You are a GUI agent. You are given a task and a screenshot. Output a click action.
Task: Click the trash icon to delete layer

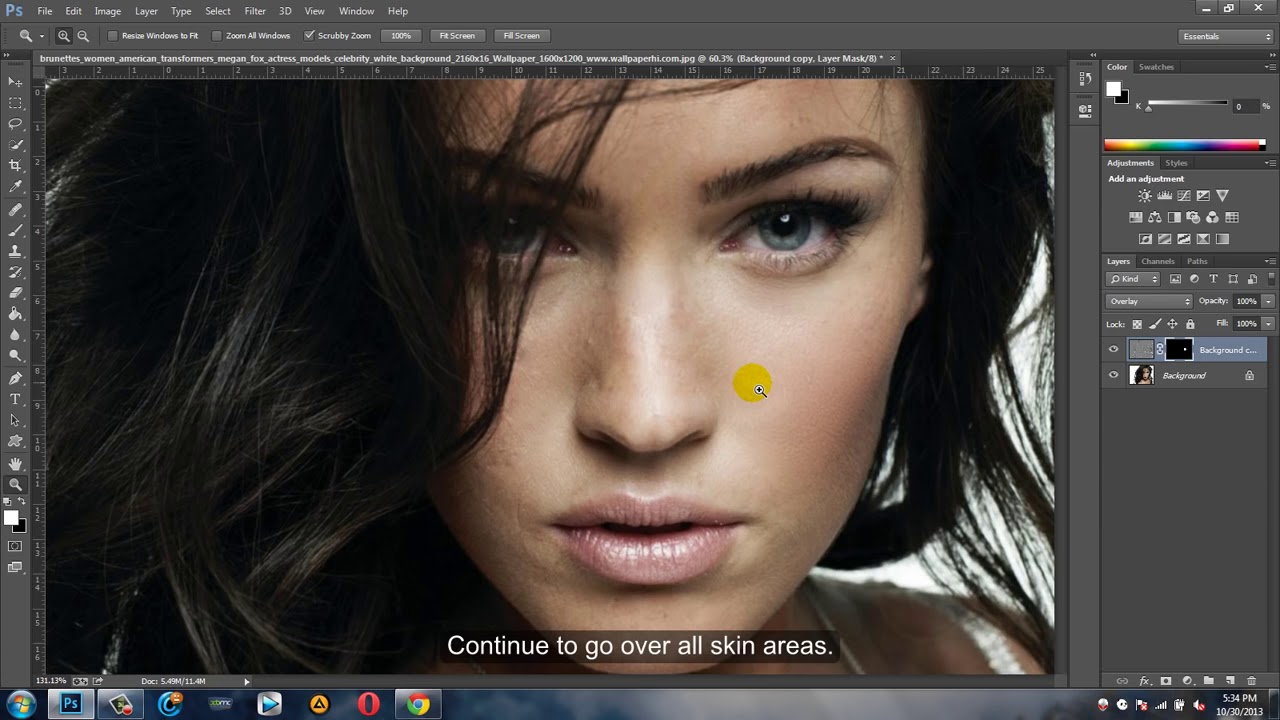click(x=1251, y=681)
